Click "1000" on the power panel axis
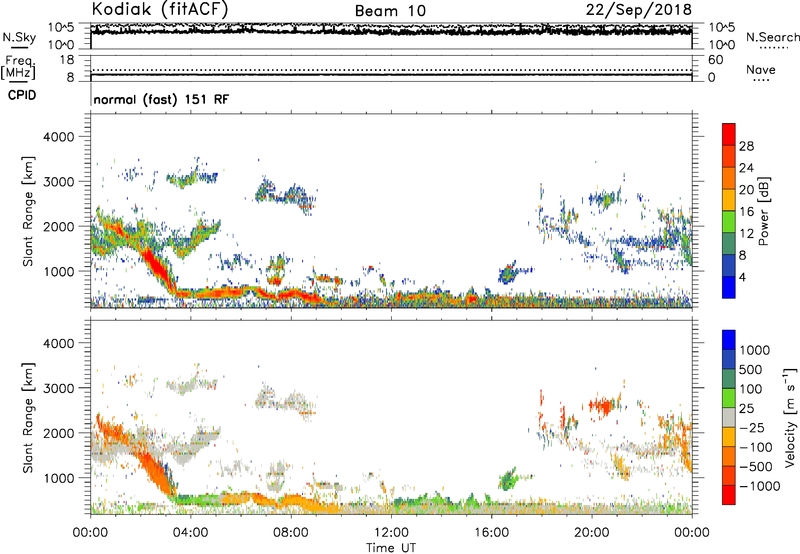 (x=59, y=271)
